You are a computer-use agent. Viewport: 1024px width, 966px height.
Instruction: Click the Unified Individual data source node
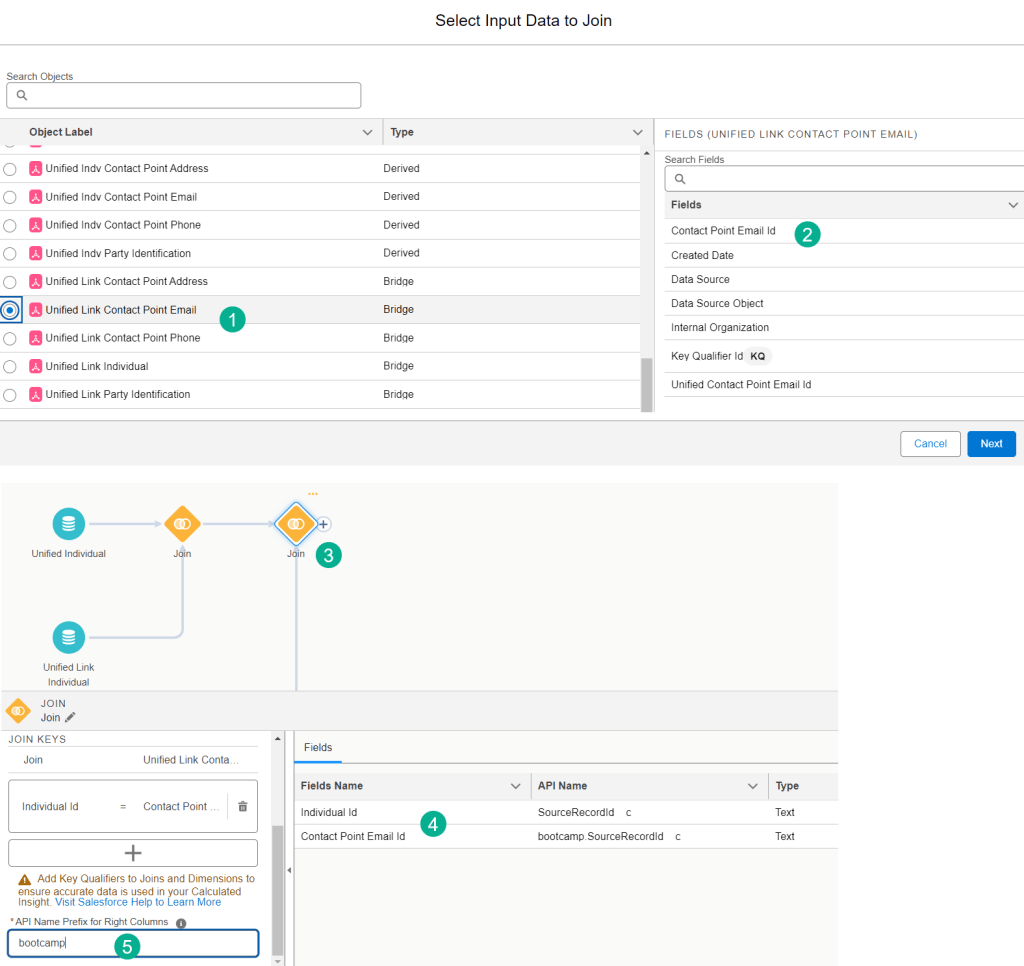pos(68,523)
